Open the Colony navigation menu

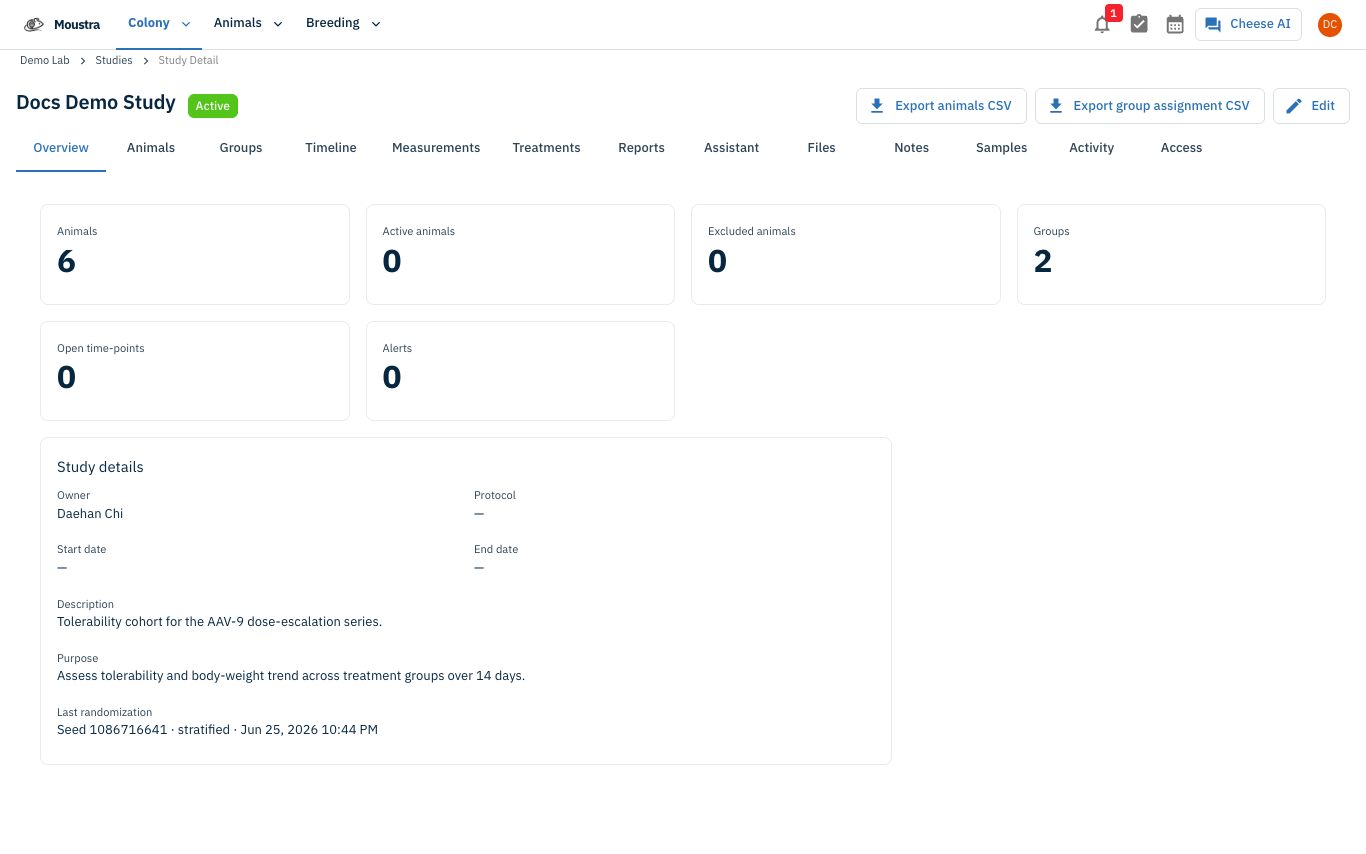point(159,24)
